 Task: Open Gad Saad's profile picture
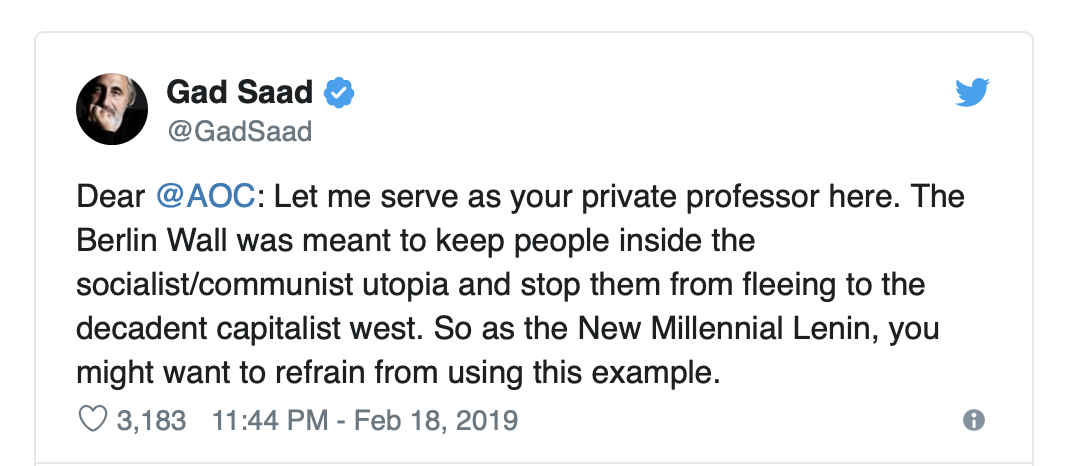click(x=111, y=109)
